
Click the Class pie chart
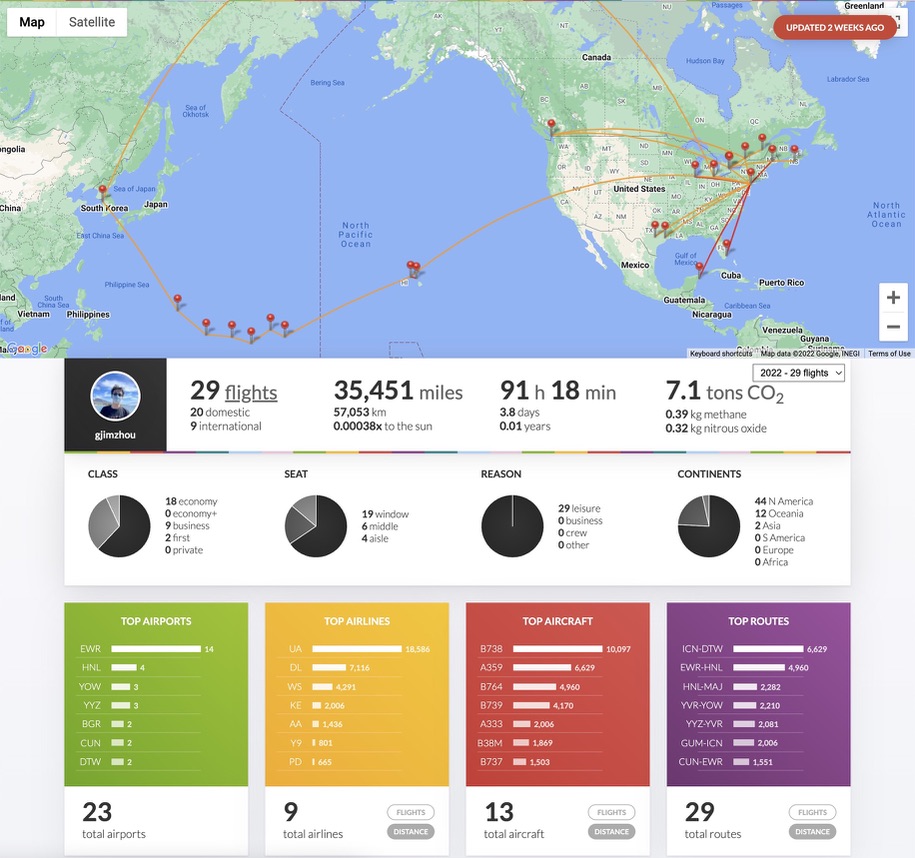tap(119, 526)
